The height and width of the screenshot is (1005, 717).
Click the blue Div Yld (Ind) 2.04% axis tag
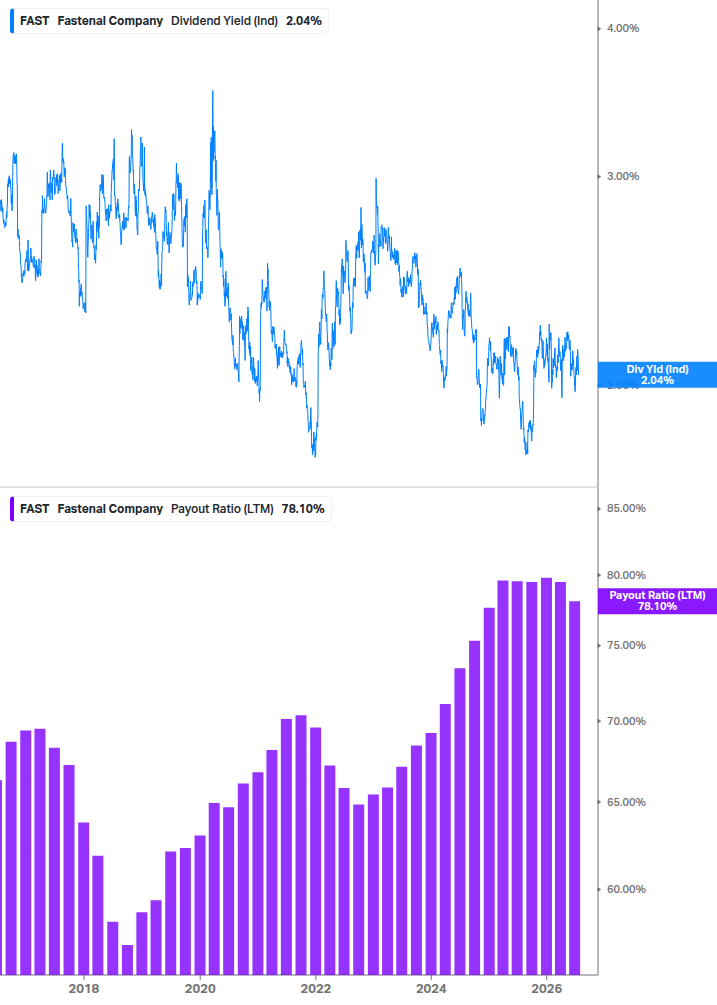pyautogui.click(x=657, y=375)
